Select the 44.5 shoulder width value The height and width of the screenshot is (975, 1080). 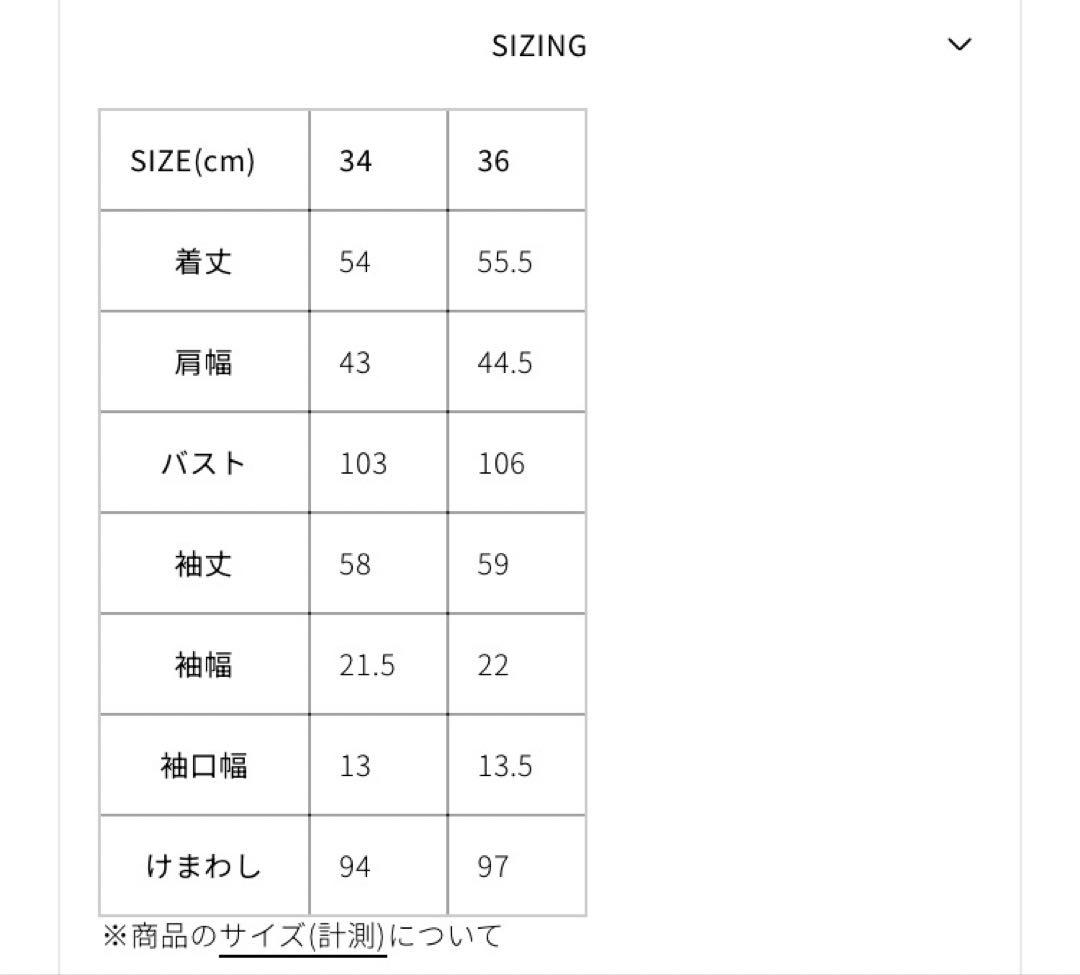click(504, 362)
